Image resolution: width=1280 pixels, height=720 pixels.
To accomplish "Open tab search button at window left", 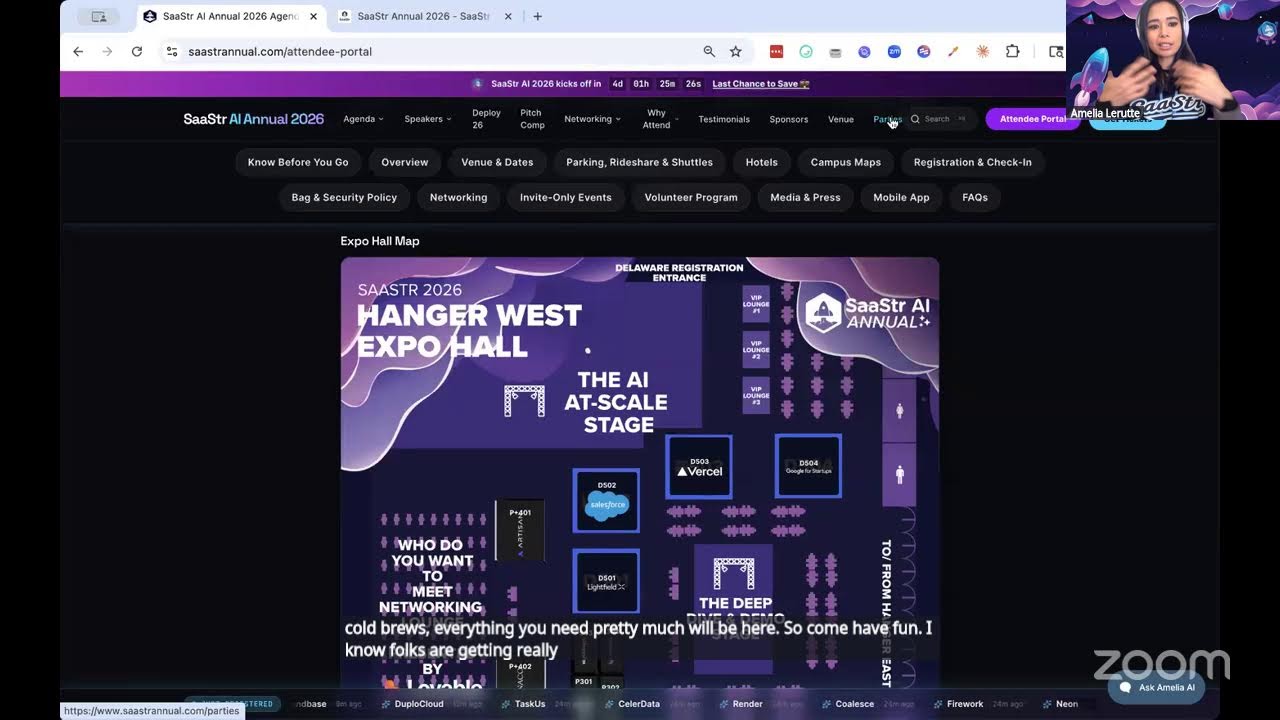I will click(99, 16).
